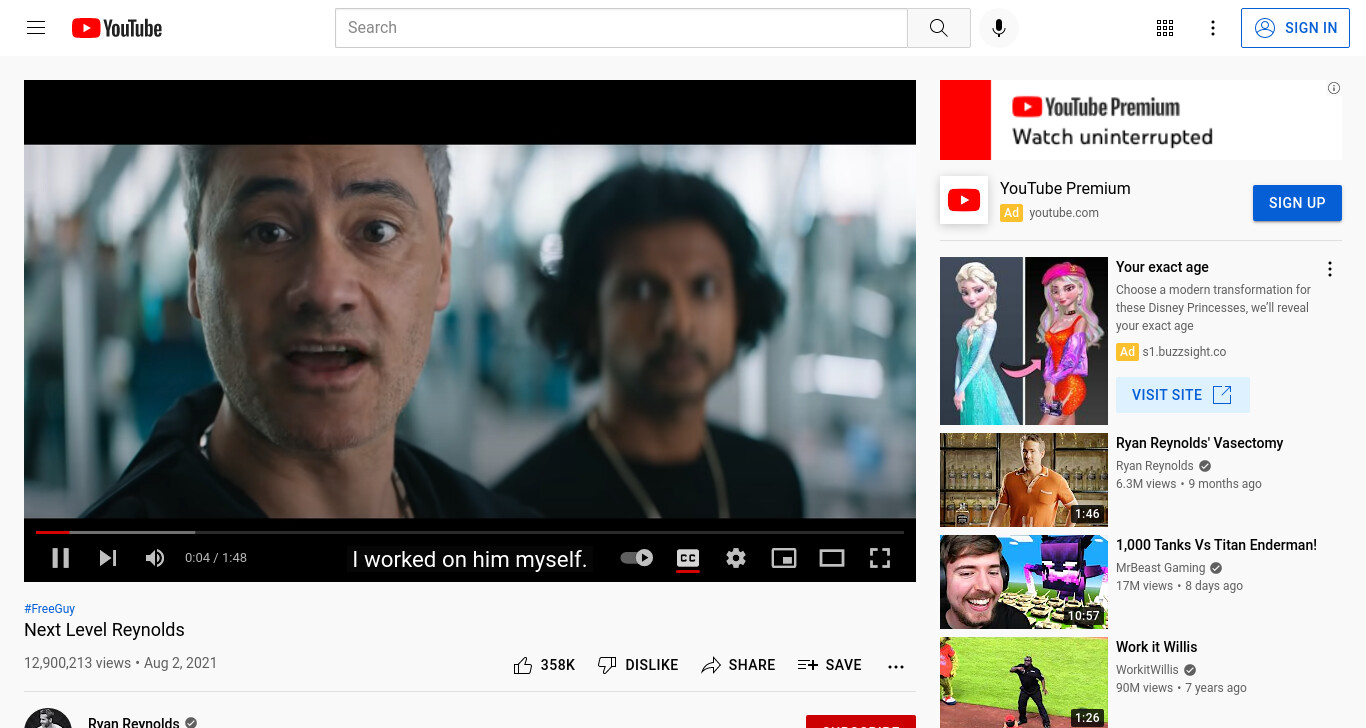Open 1,000 Tanks Vs Titan Enderman thumbnail
Screen dimensions: 1366x728
point(1024,582)
